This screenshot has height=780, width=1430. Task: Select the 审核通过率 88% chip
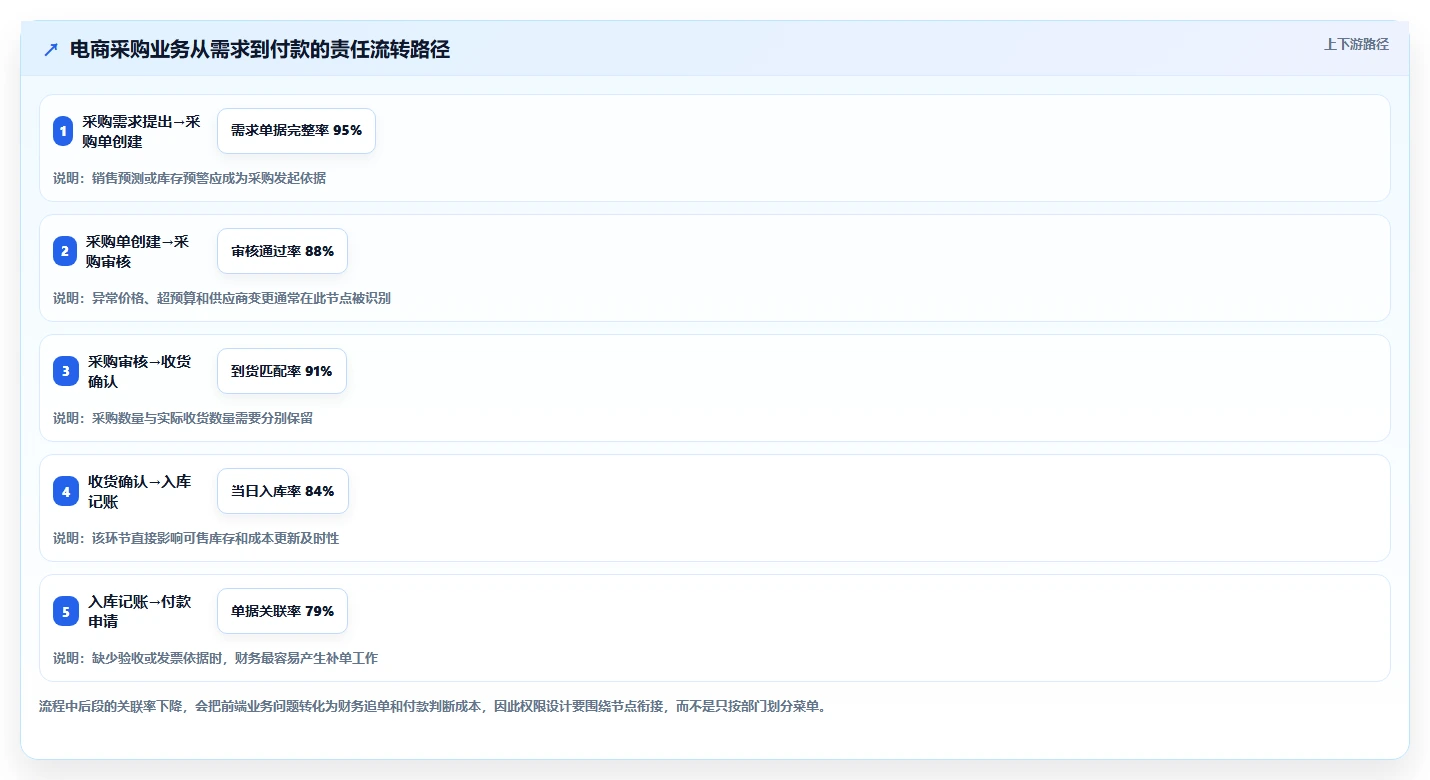282,251
